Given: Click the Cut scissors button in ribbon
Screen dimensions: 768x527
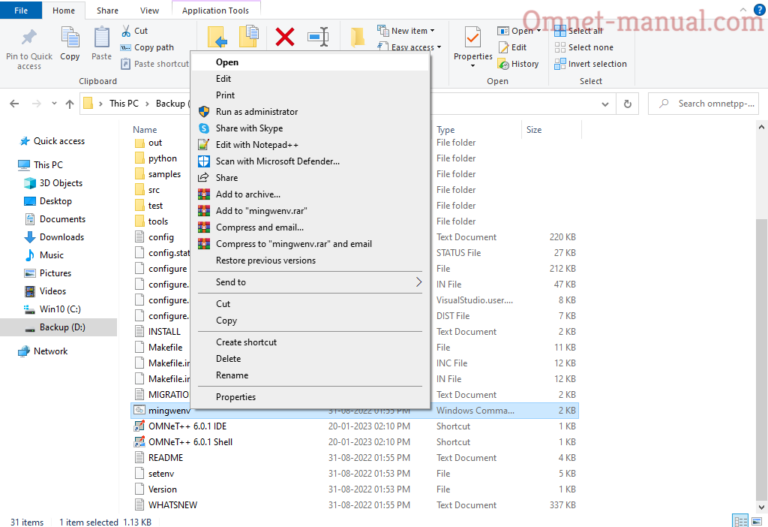Looking at the screenshot, I should (x=135, y=31).
